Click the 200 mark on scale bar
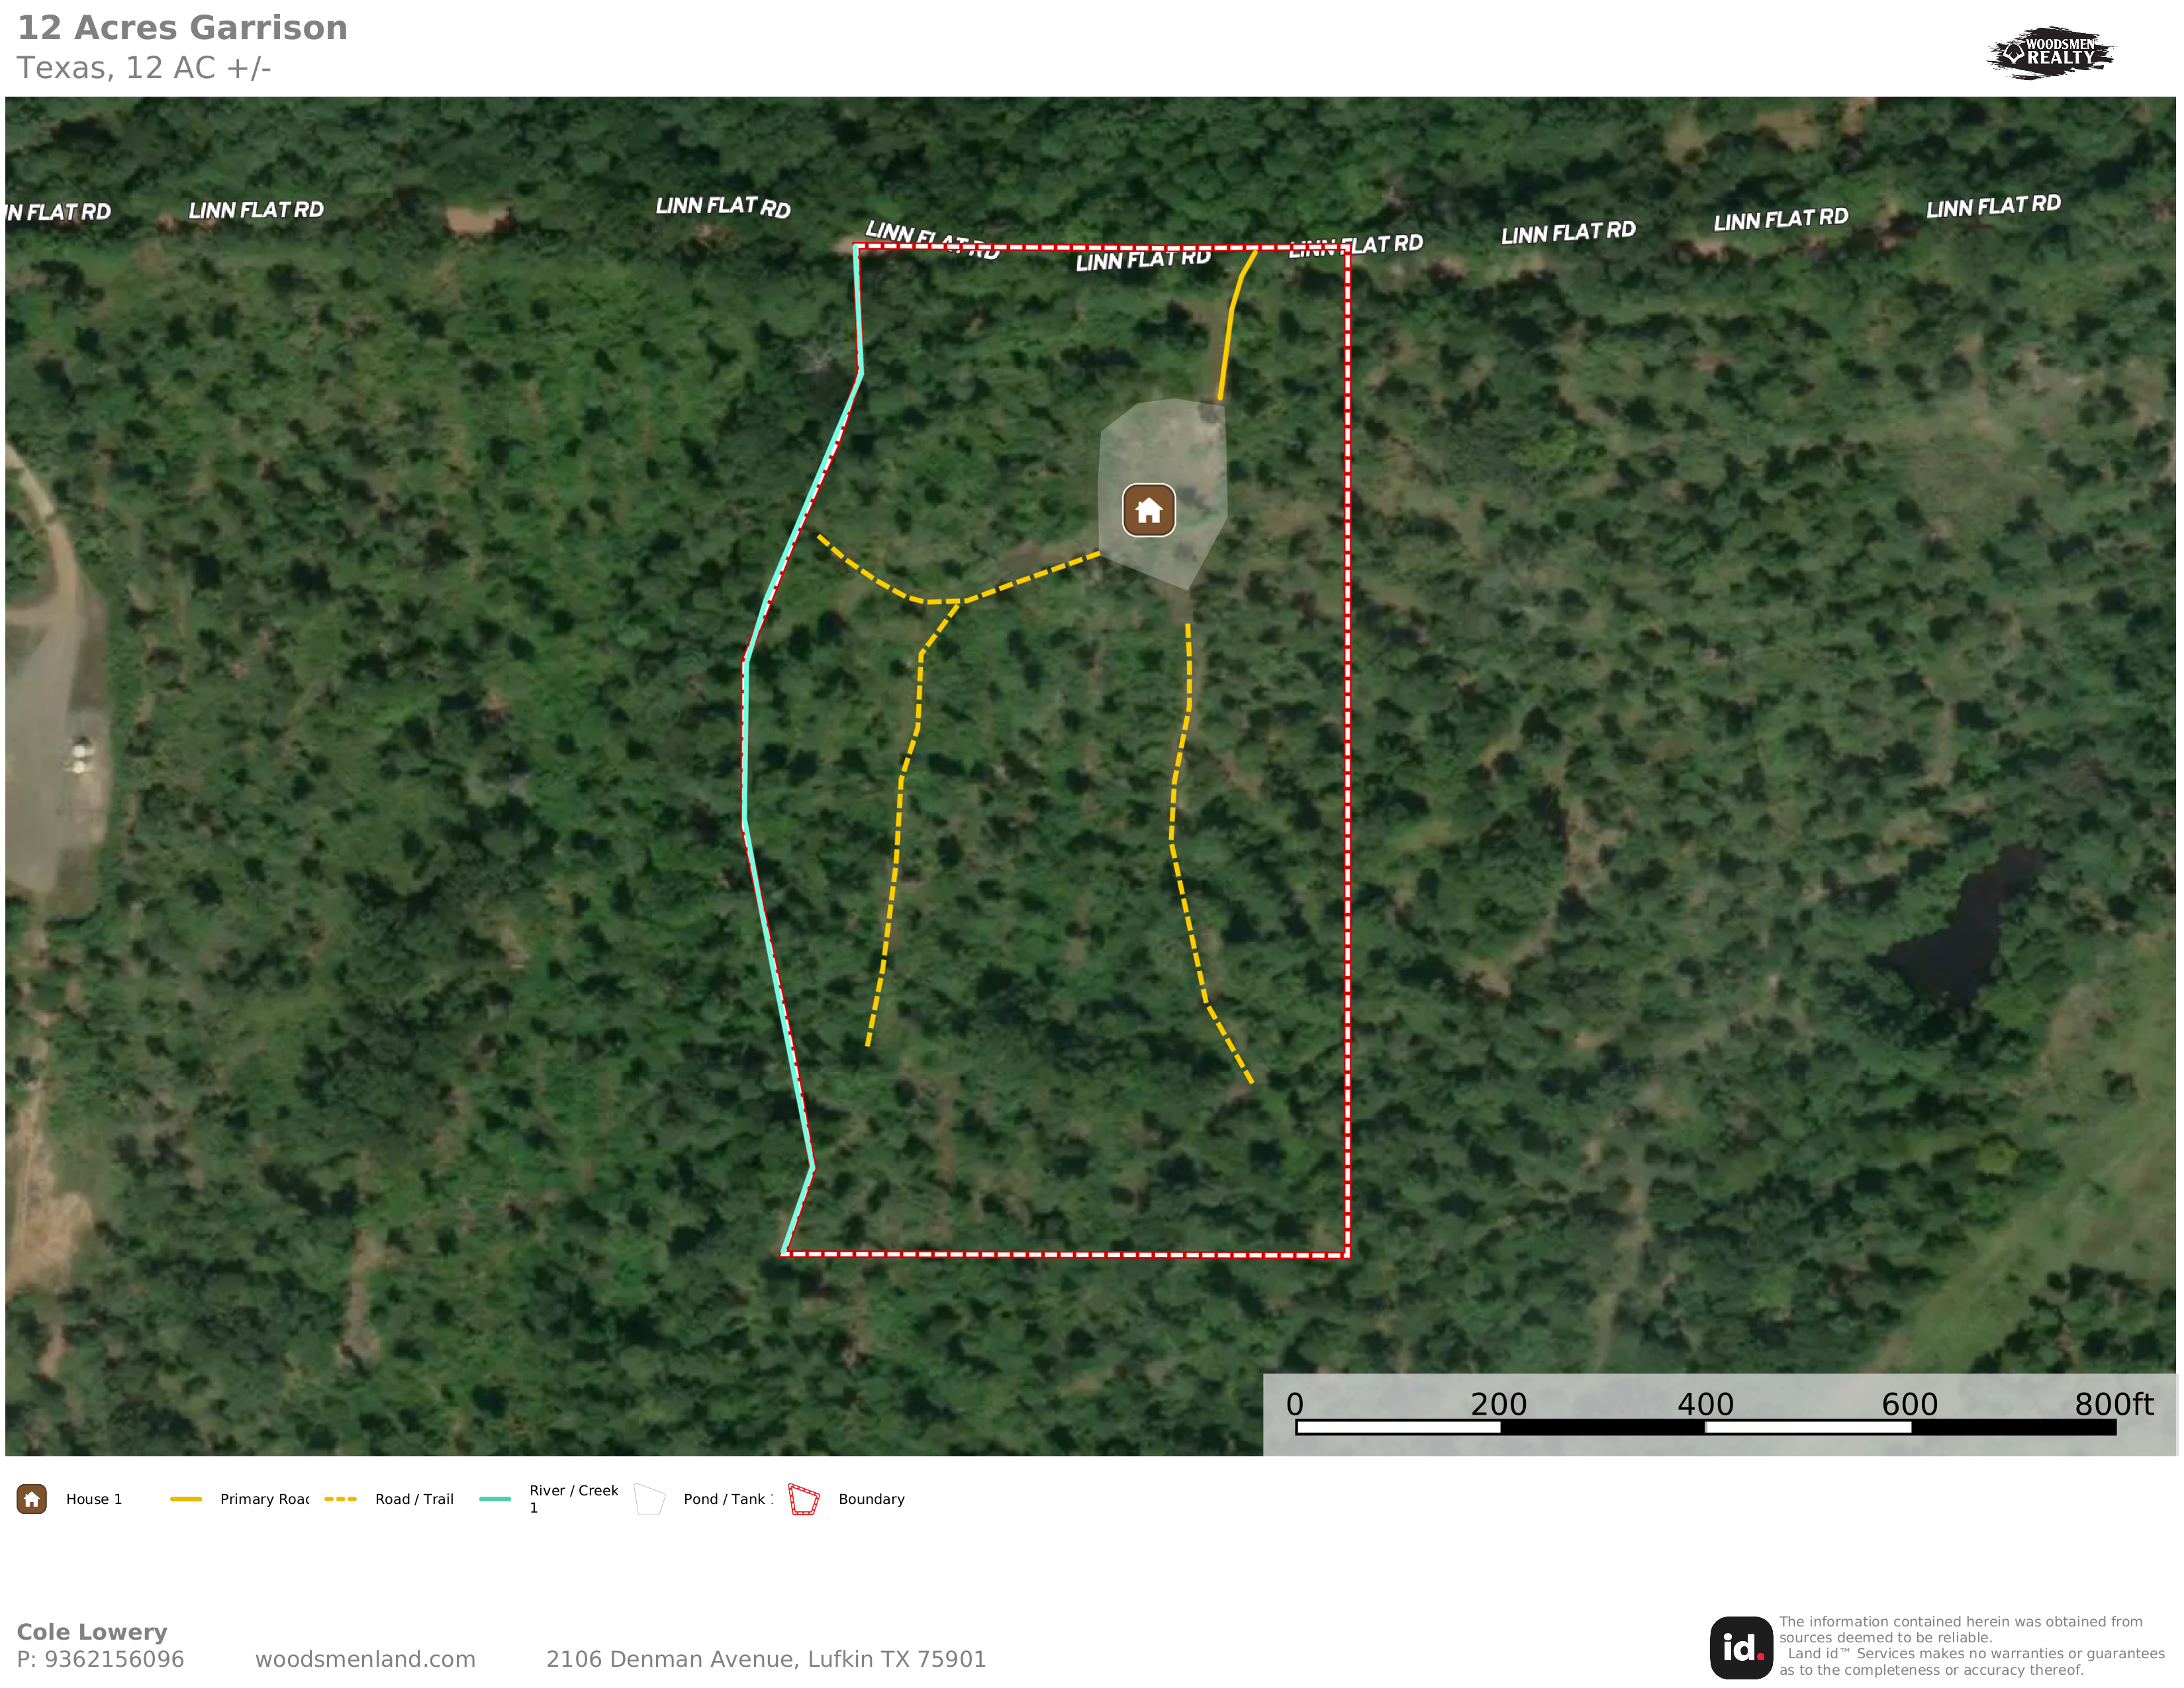 [1498, 1404]
